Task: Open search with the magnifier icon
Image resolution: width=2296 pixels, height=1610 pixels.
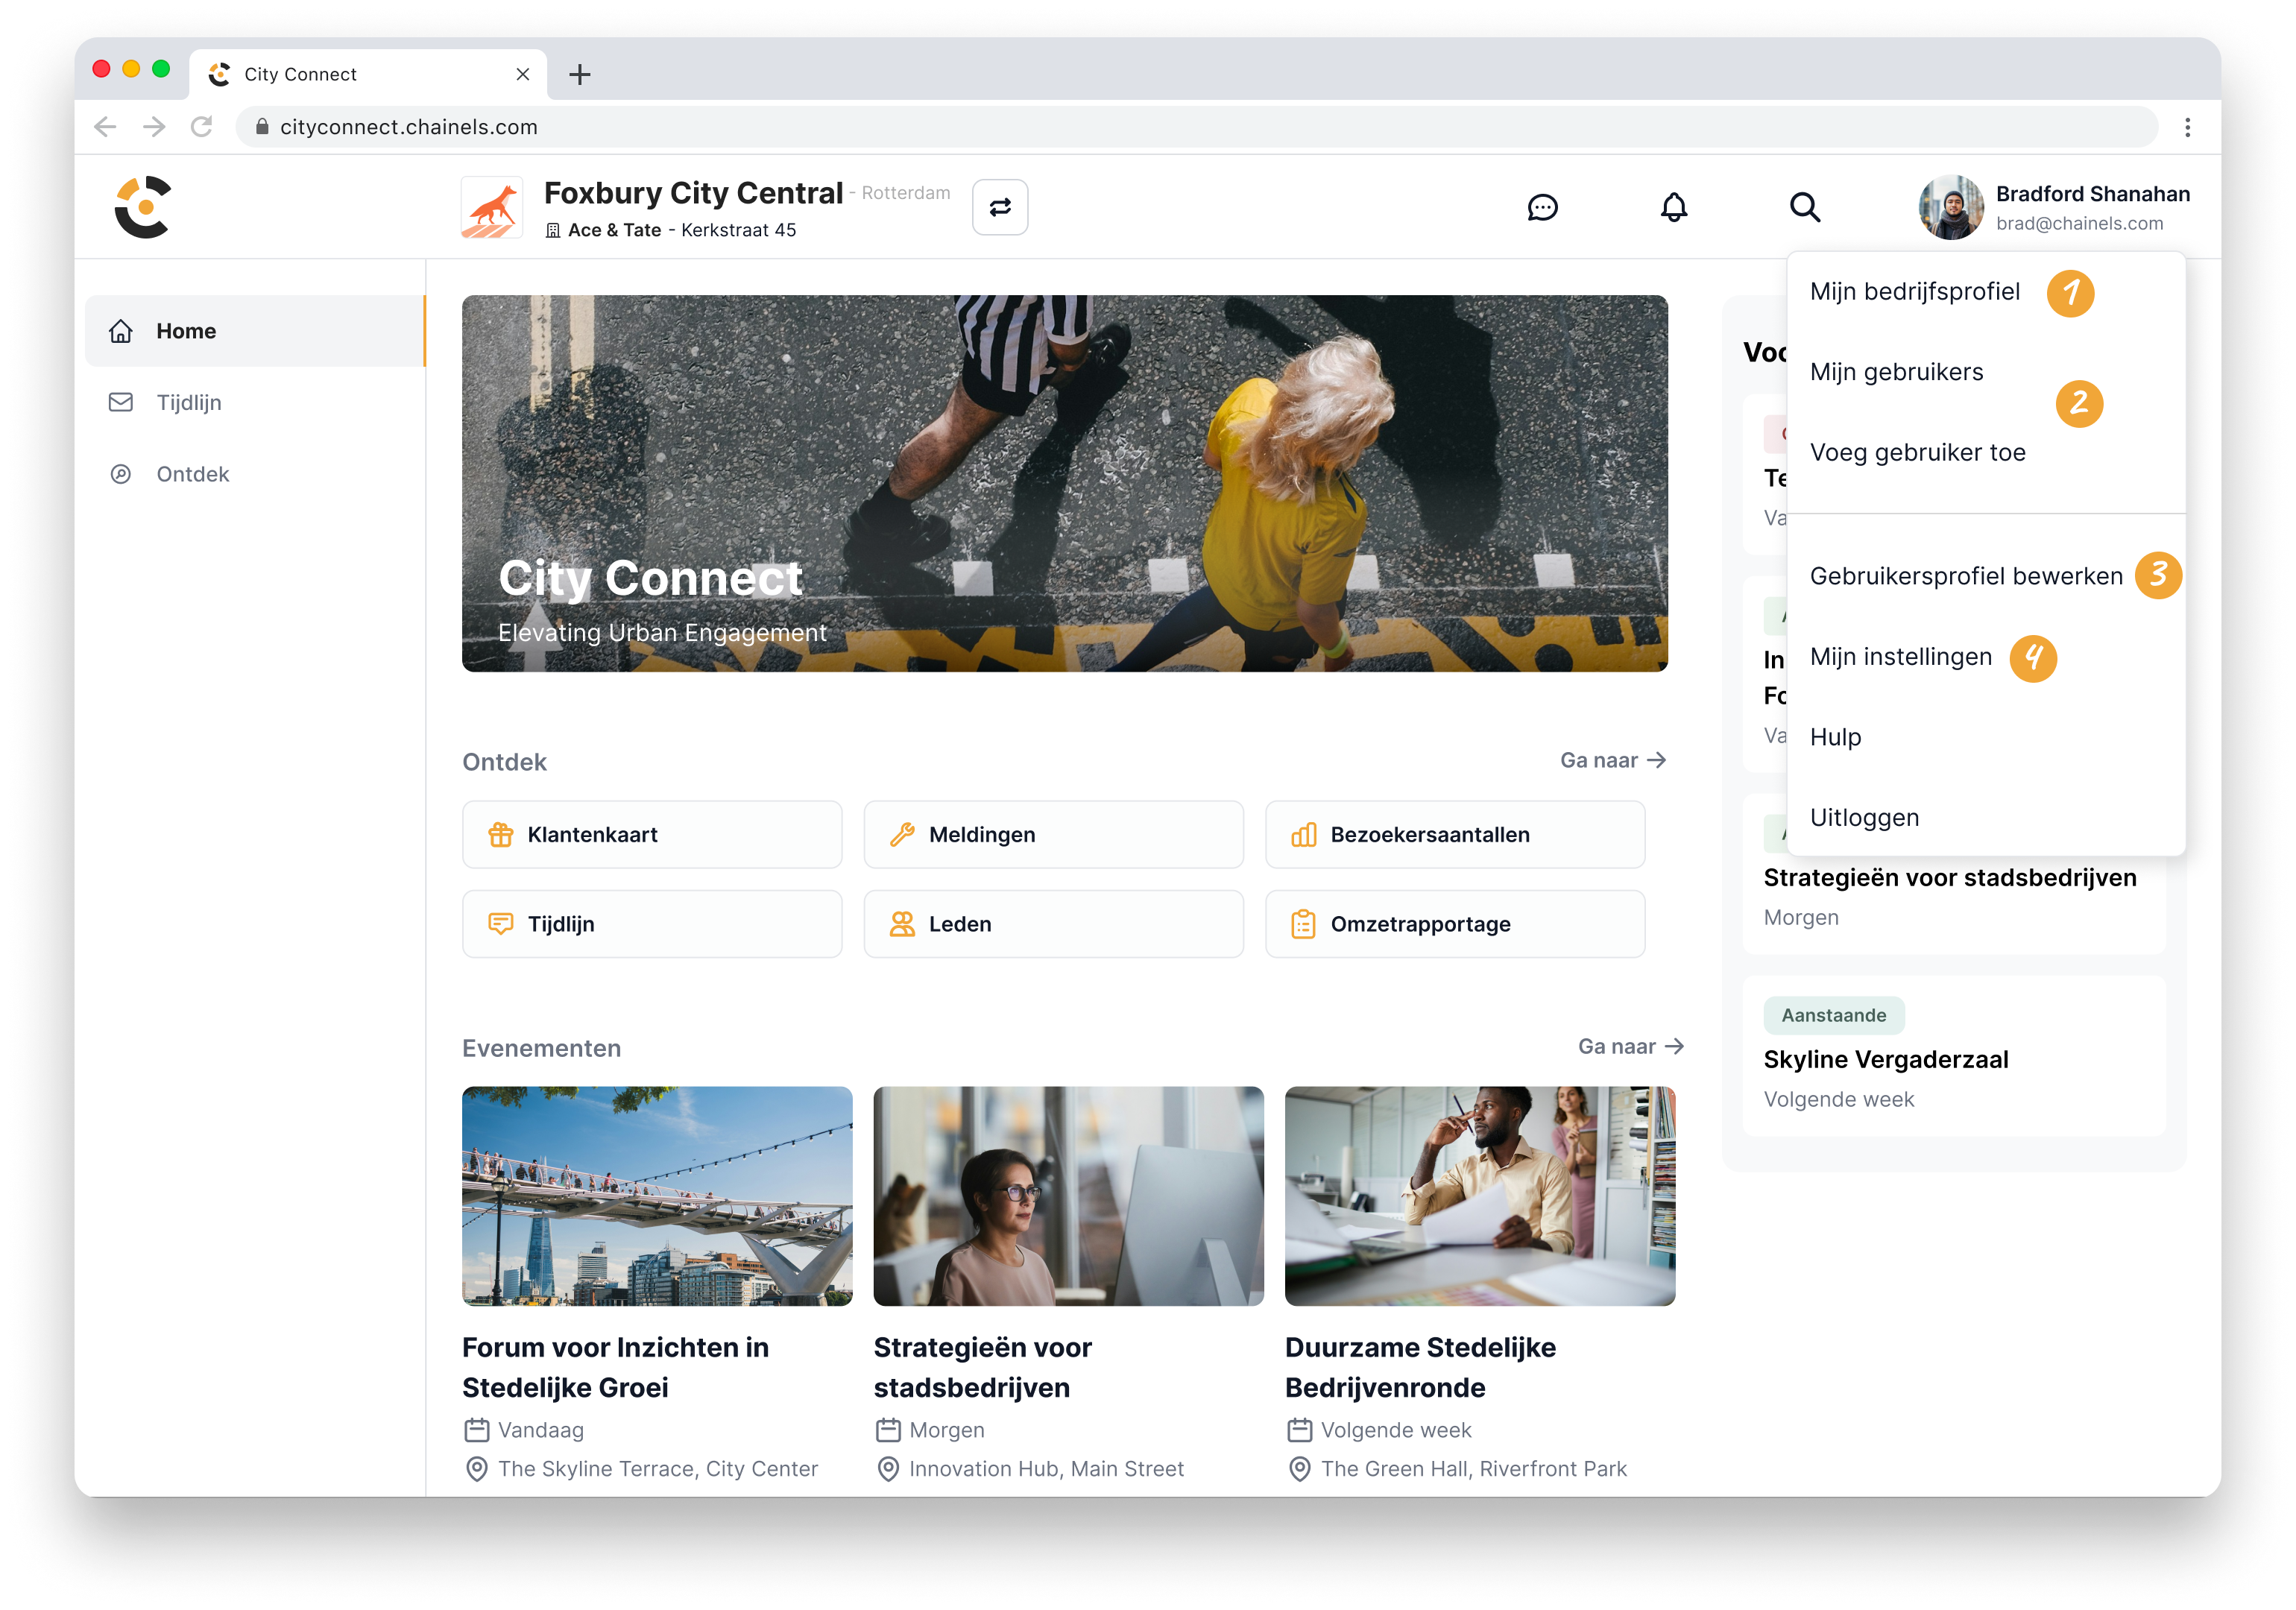Action: click(1804, 207)
